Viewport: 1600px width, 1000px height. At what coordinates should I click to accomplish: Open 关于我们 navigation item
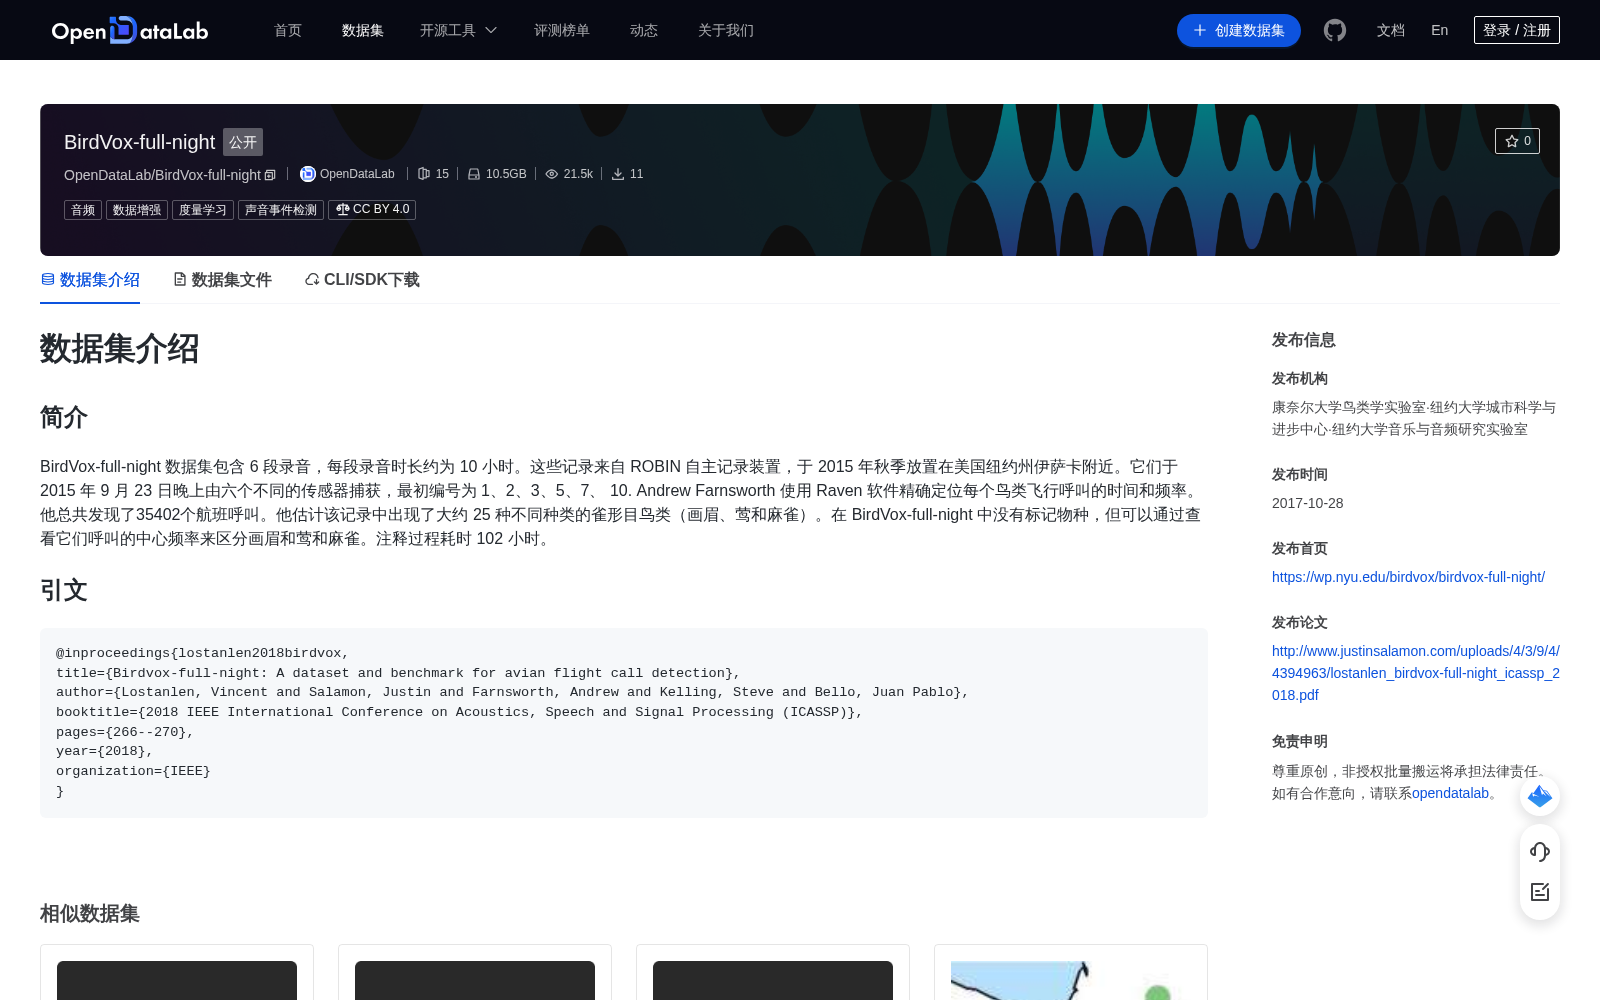726,30
